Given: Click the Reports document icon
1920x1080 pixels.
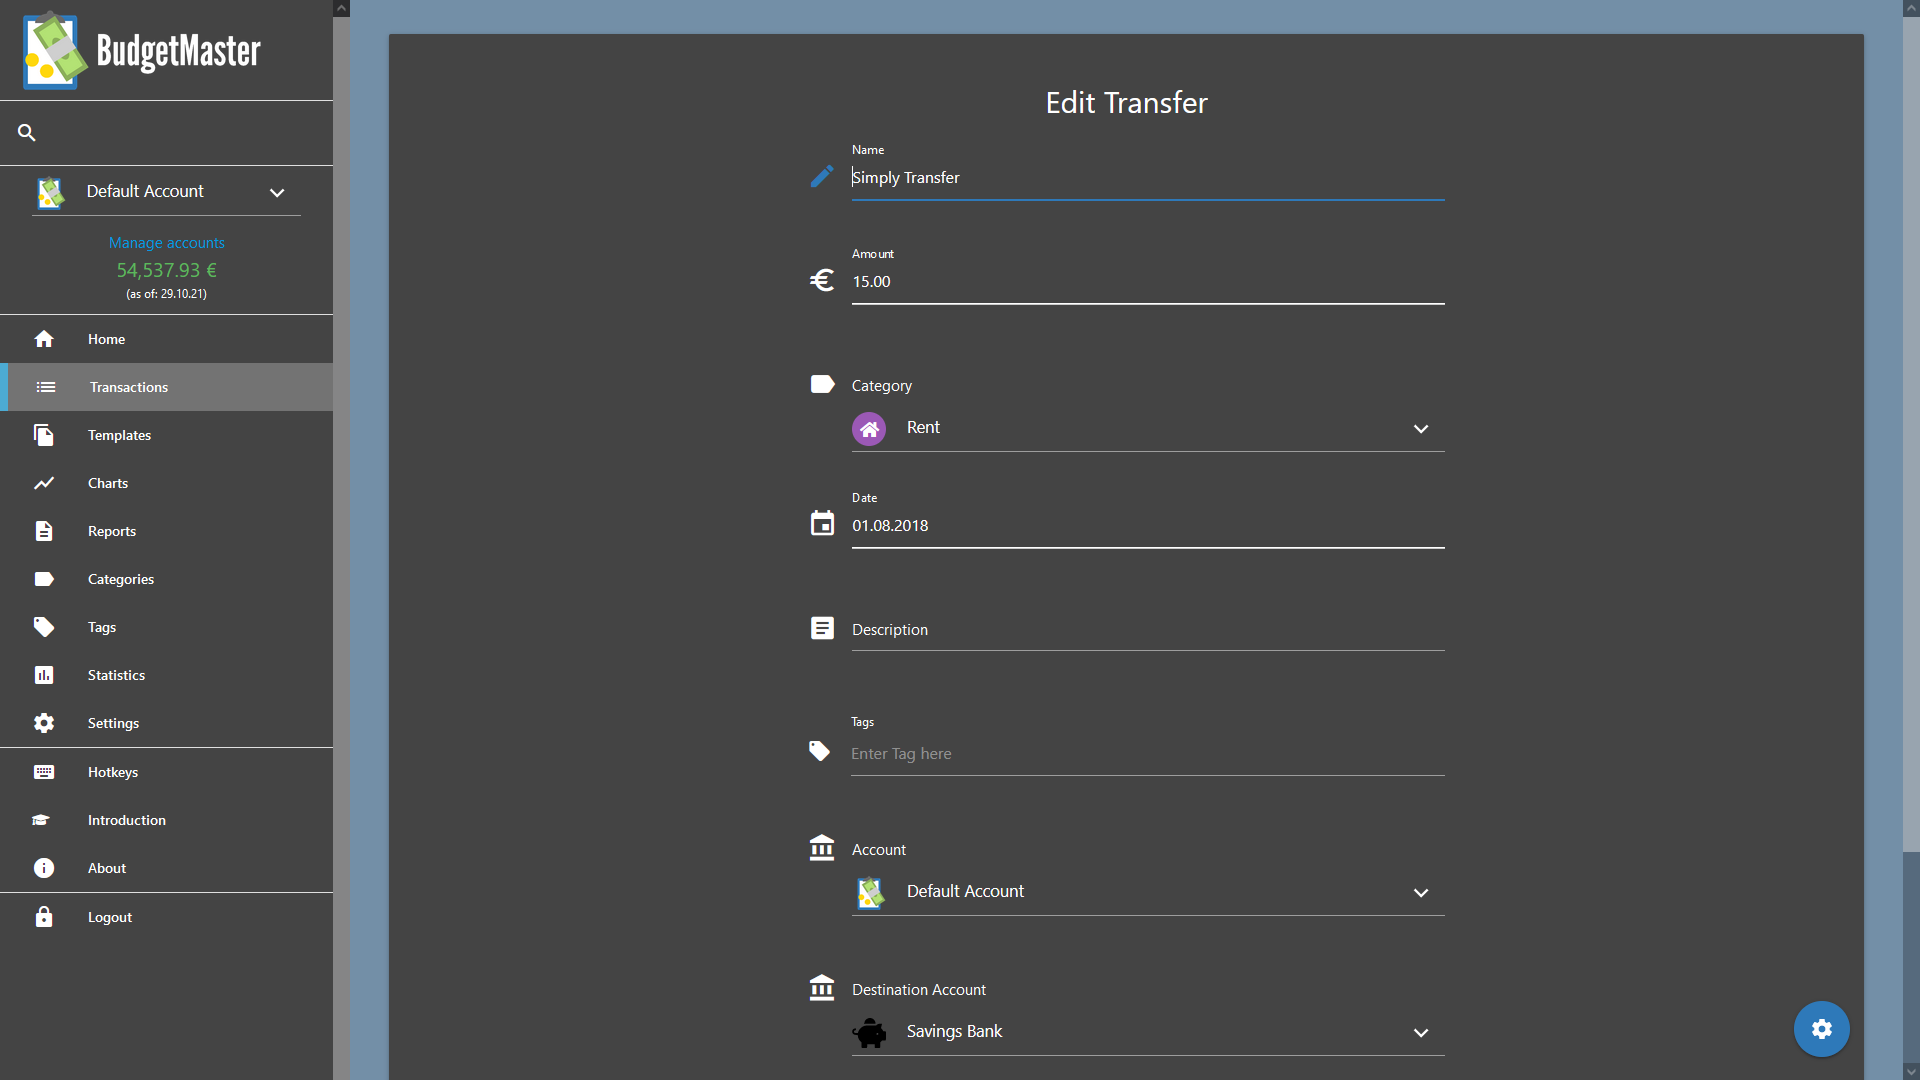Looking at the screenshot, I should [x=44, y=531].
